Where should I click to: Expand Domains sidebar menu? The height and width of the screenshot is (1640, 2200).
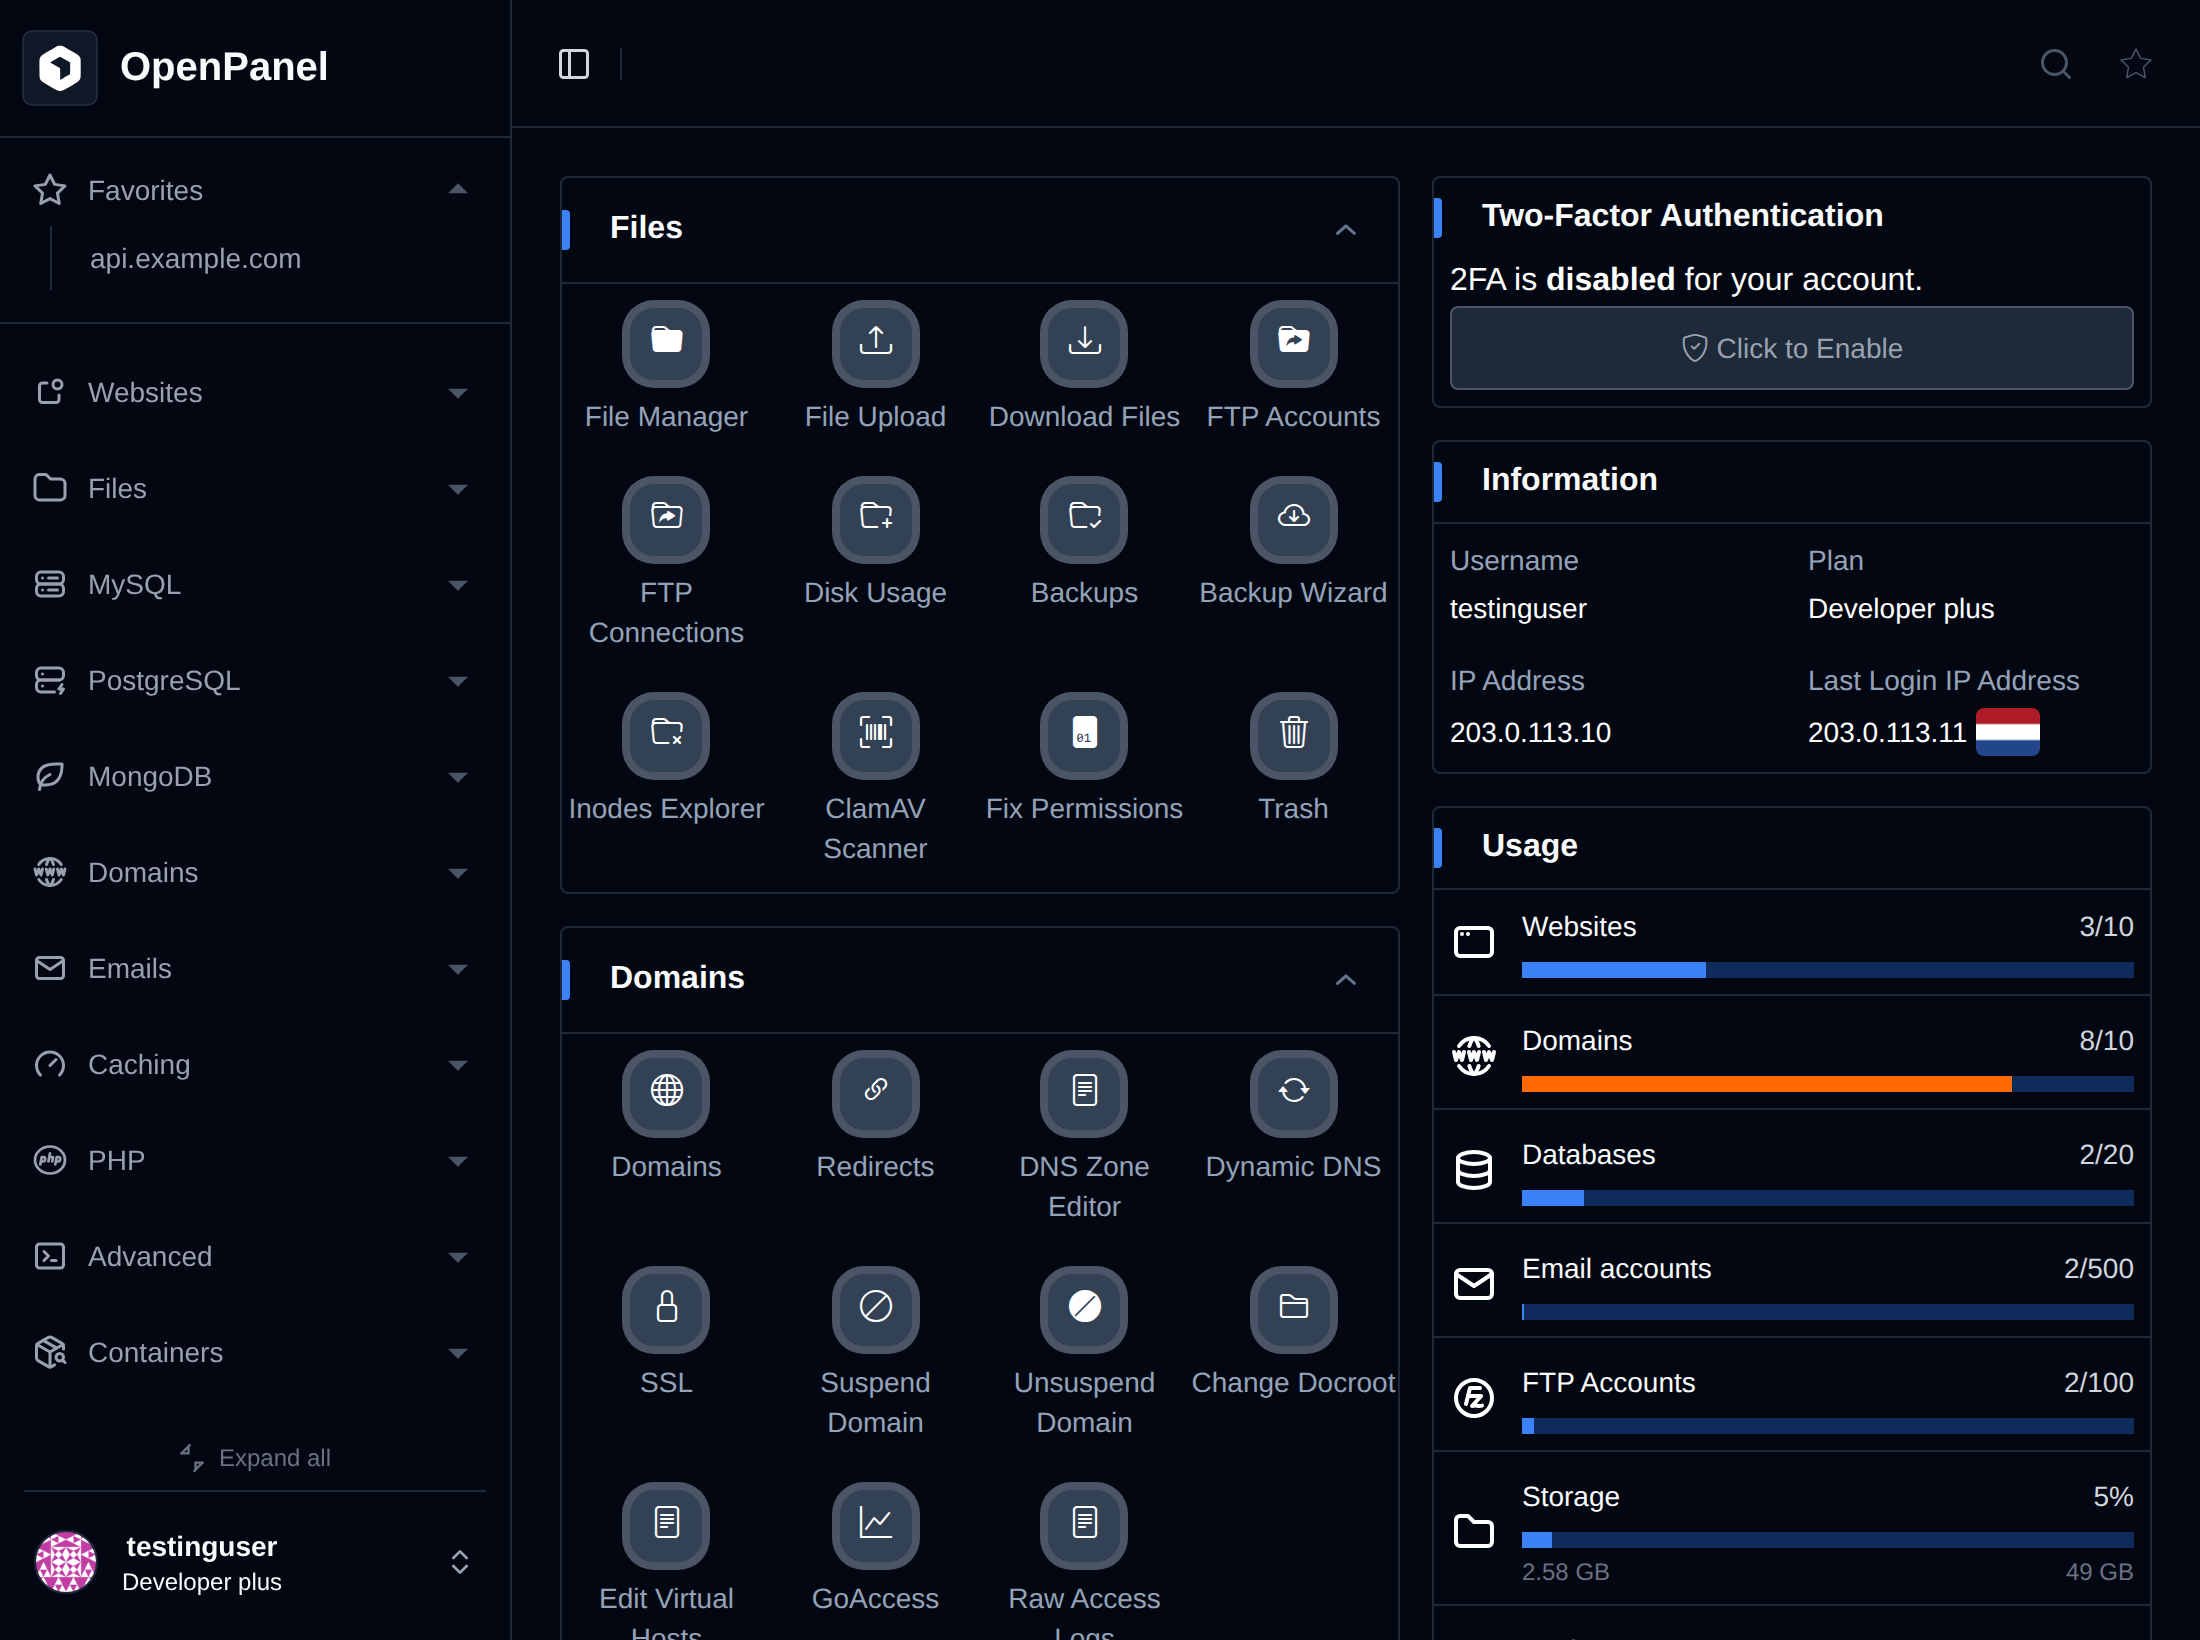tap(250, 872)
